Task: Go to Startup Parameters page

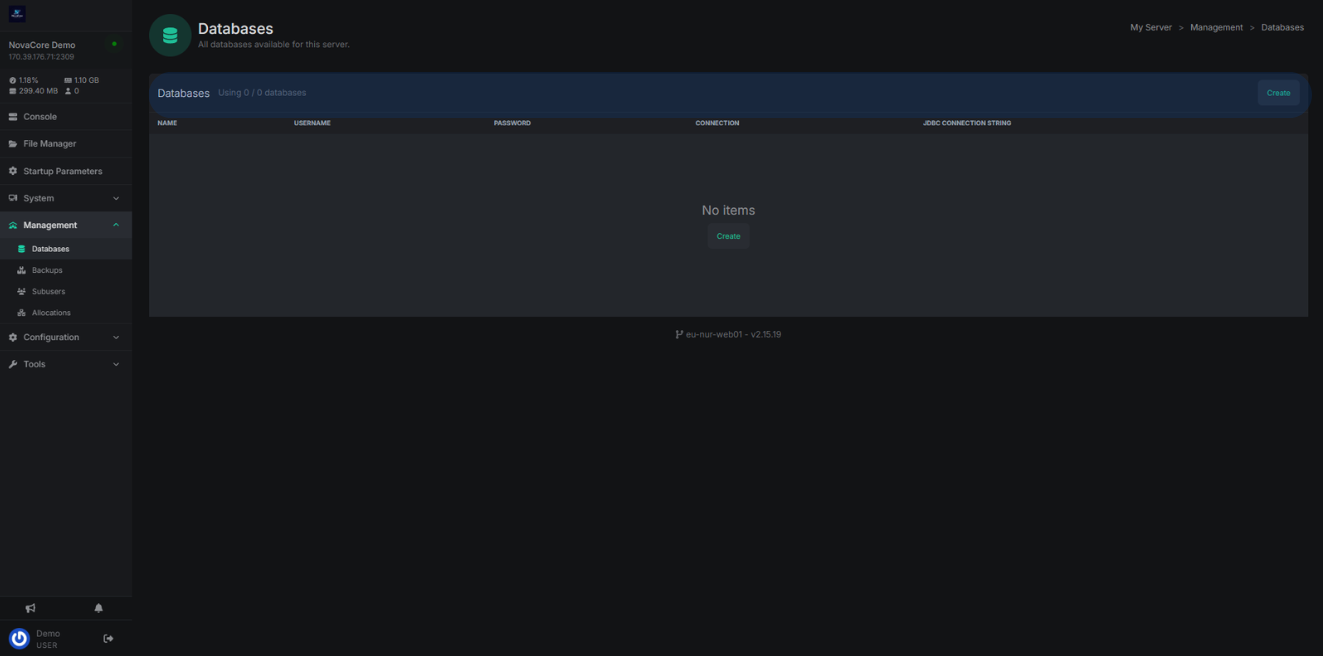Action: pos(62,171)
